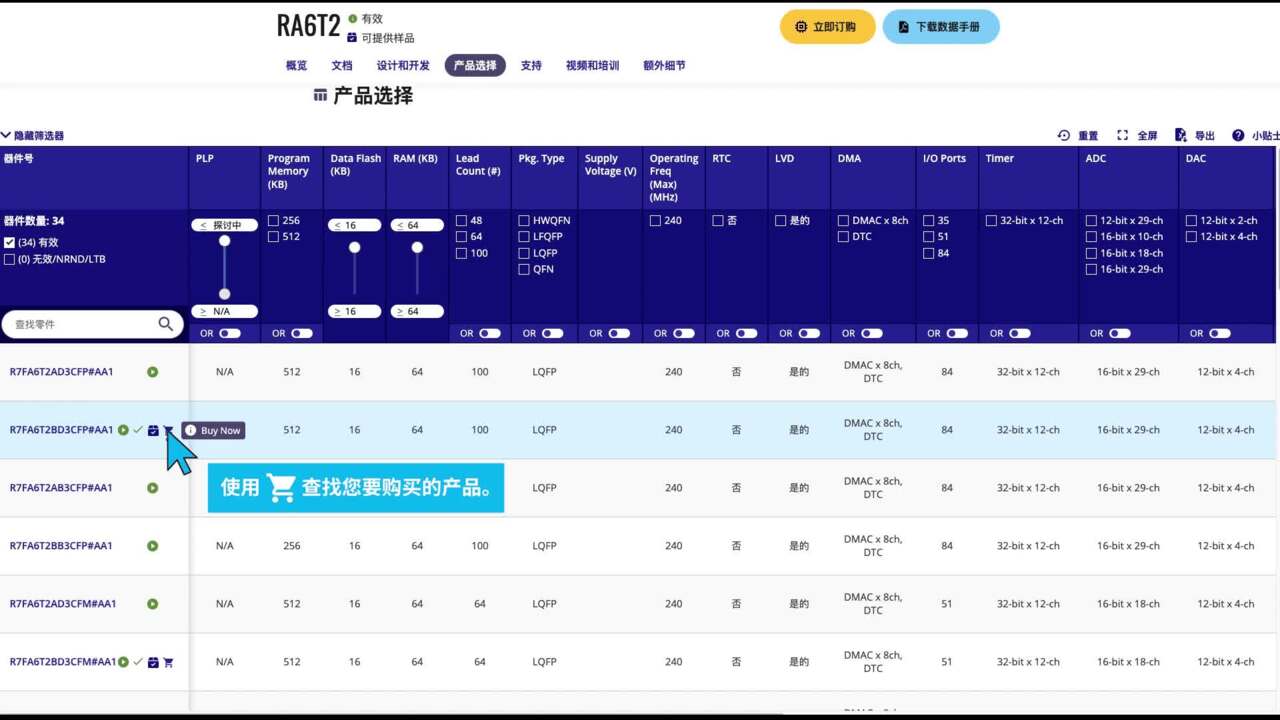Open part link R7FA6T2AD3CFM#AA1
1280x720 pixels.
pyautogui.click(x=63, y=604)
